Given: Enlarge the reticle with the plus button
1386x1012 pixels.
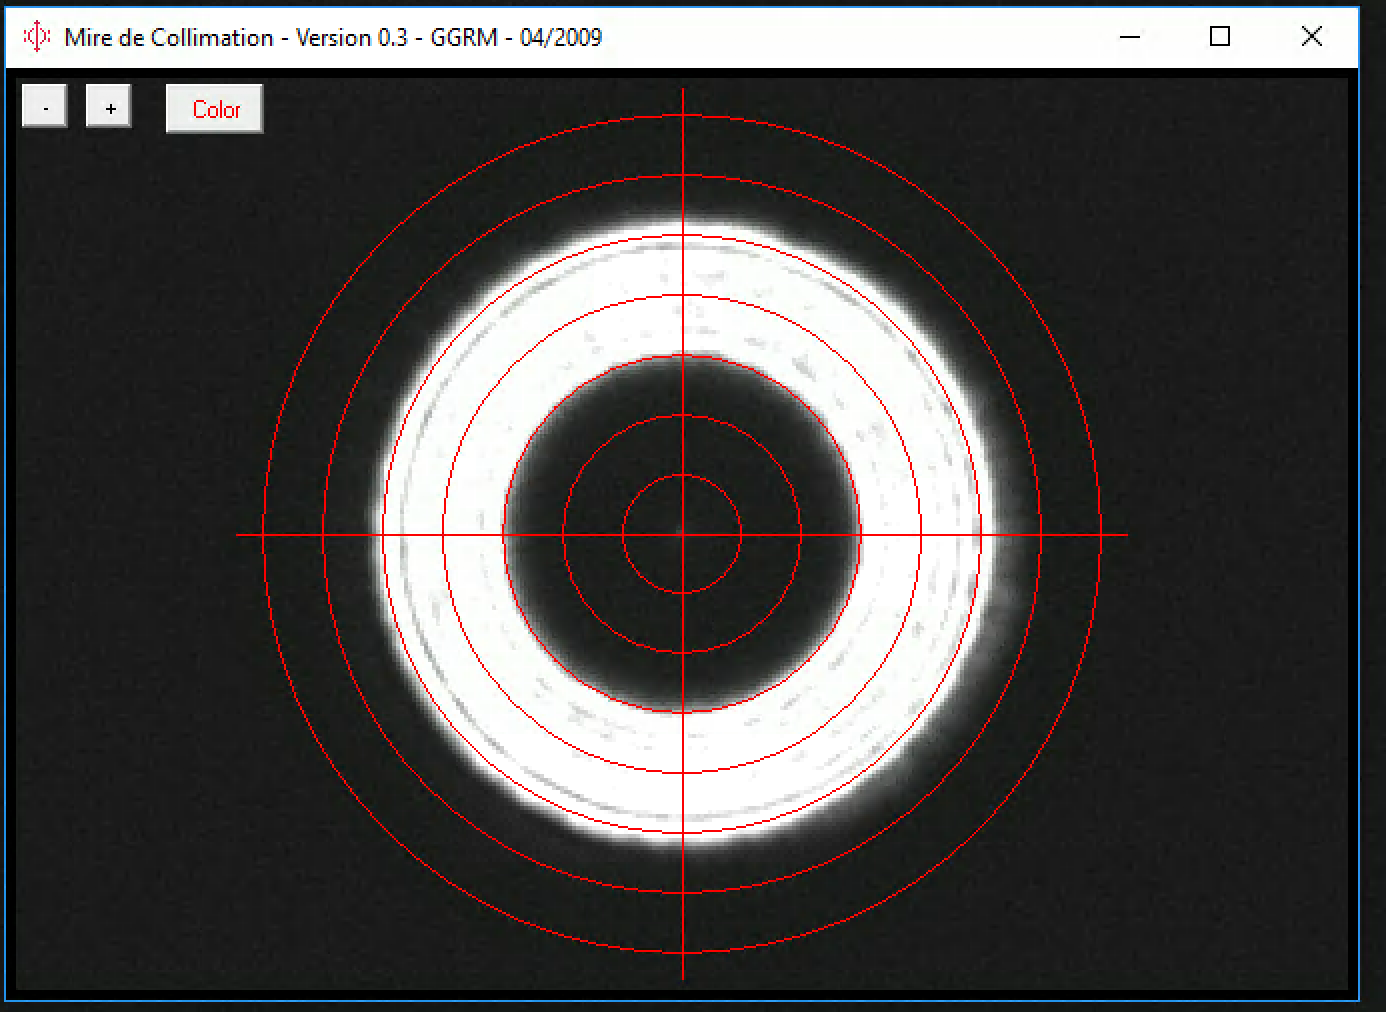Looking at the screenshot, I should (109, 105).
